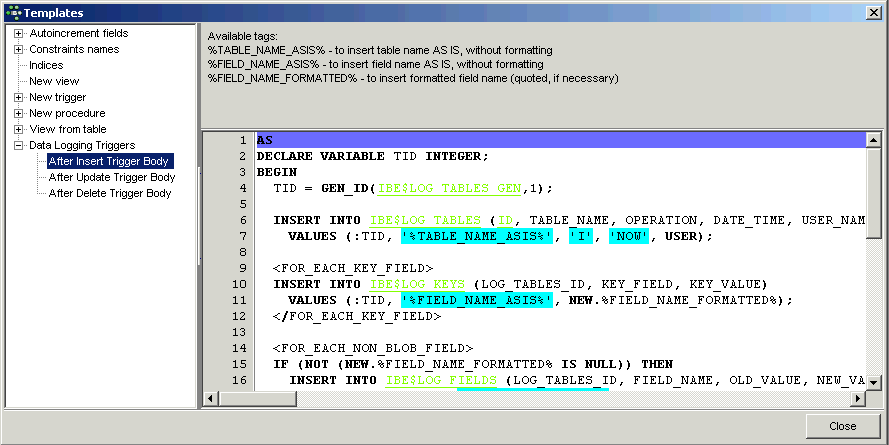
Task: Open After Delete Trigger Body template
Action: point(109,193)
